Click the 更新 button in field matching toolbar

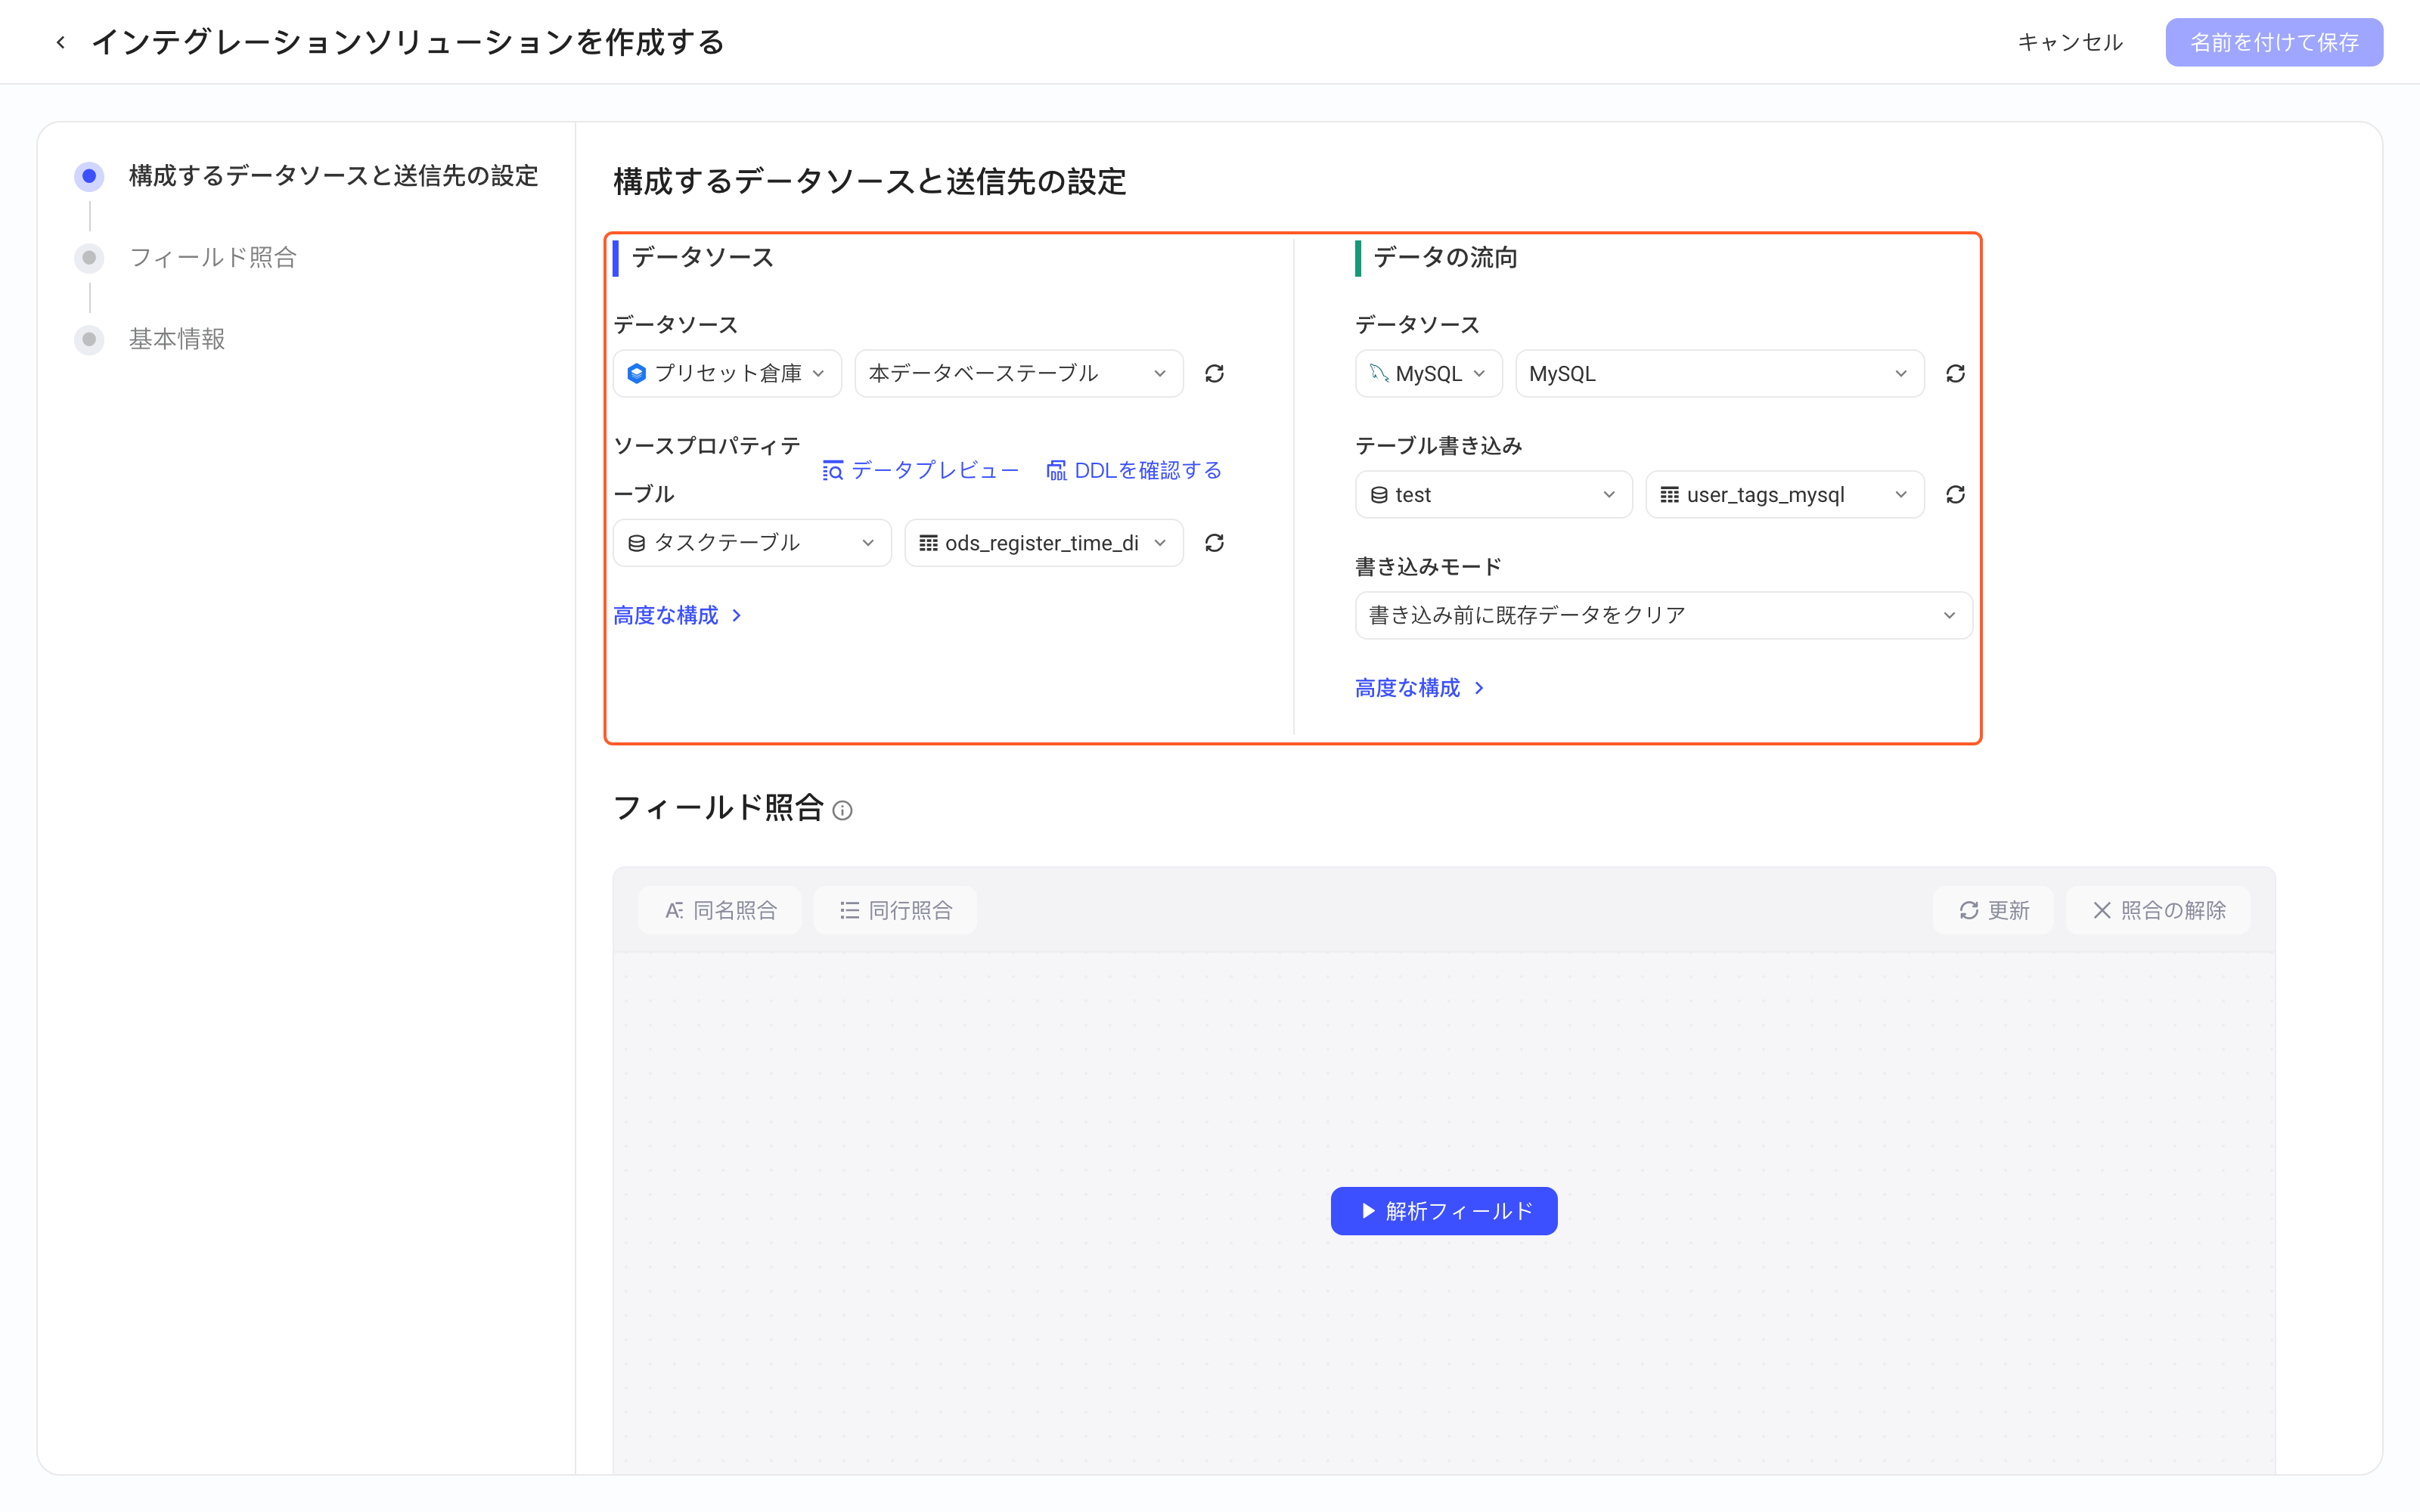(x=1993, y=909)
